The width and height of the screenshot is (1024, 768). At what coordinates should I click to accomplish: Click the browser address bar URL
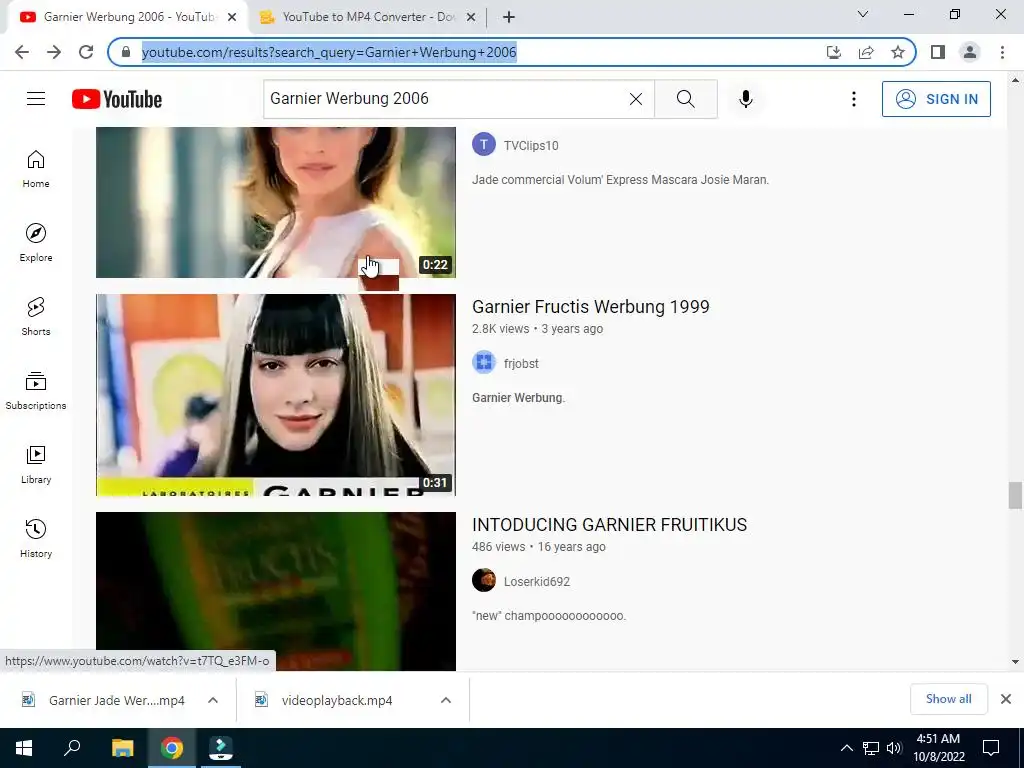[x=329, y=52]
